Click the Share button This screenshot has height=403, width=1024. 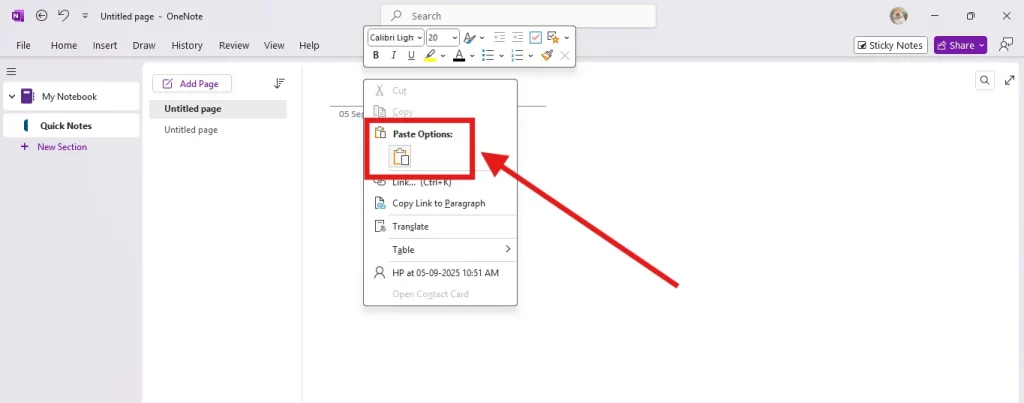(x=960, y=45)
